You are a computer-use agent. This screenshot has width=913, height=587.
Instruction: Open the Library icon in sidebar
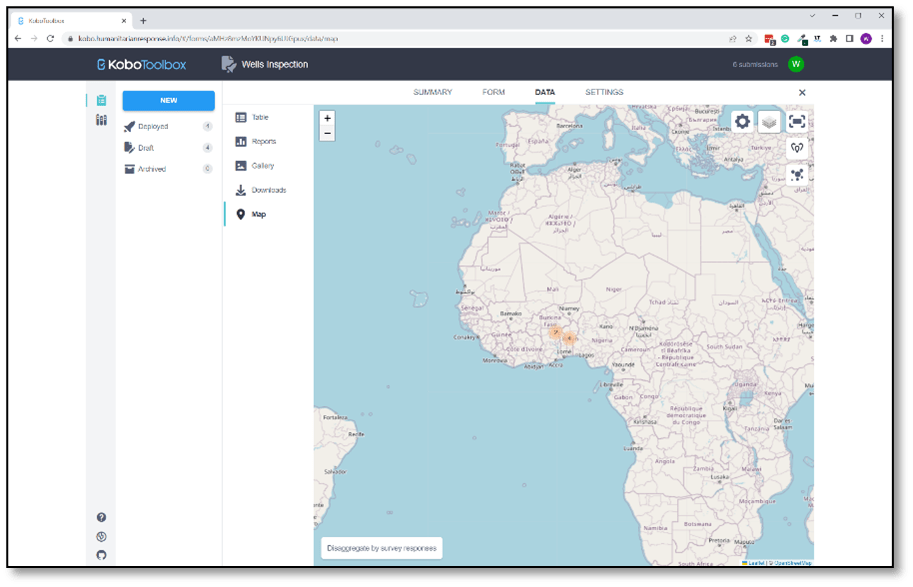point(101,120)
